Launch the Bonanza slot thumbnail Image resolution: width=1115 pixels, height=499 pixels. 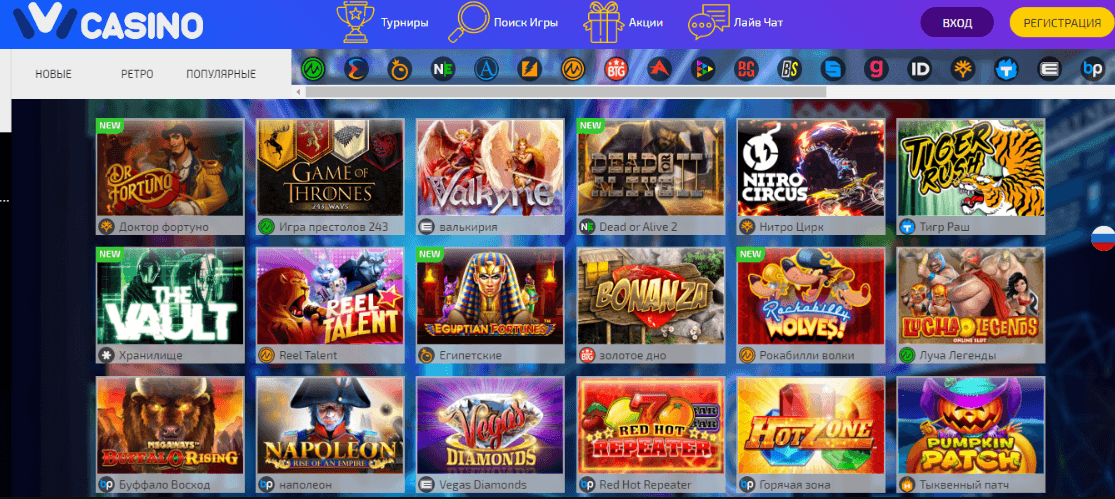(651, 296)
